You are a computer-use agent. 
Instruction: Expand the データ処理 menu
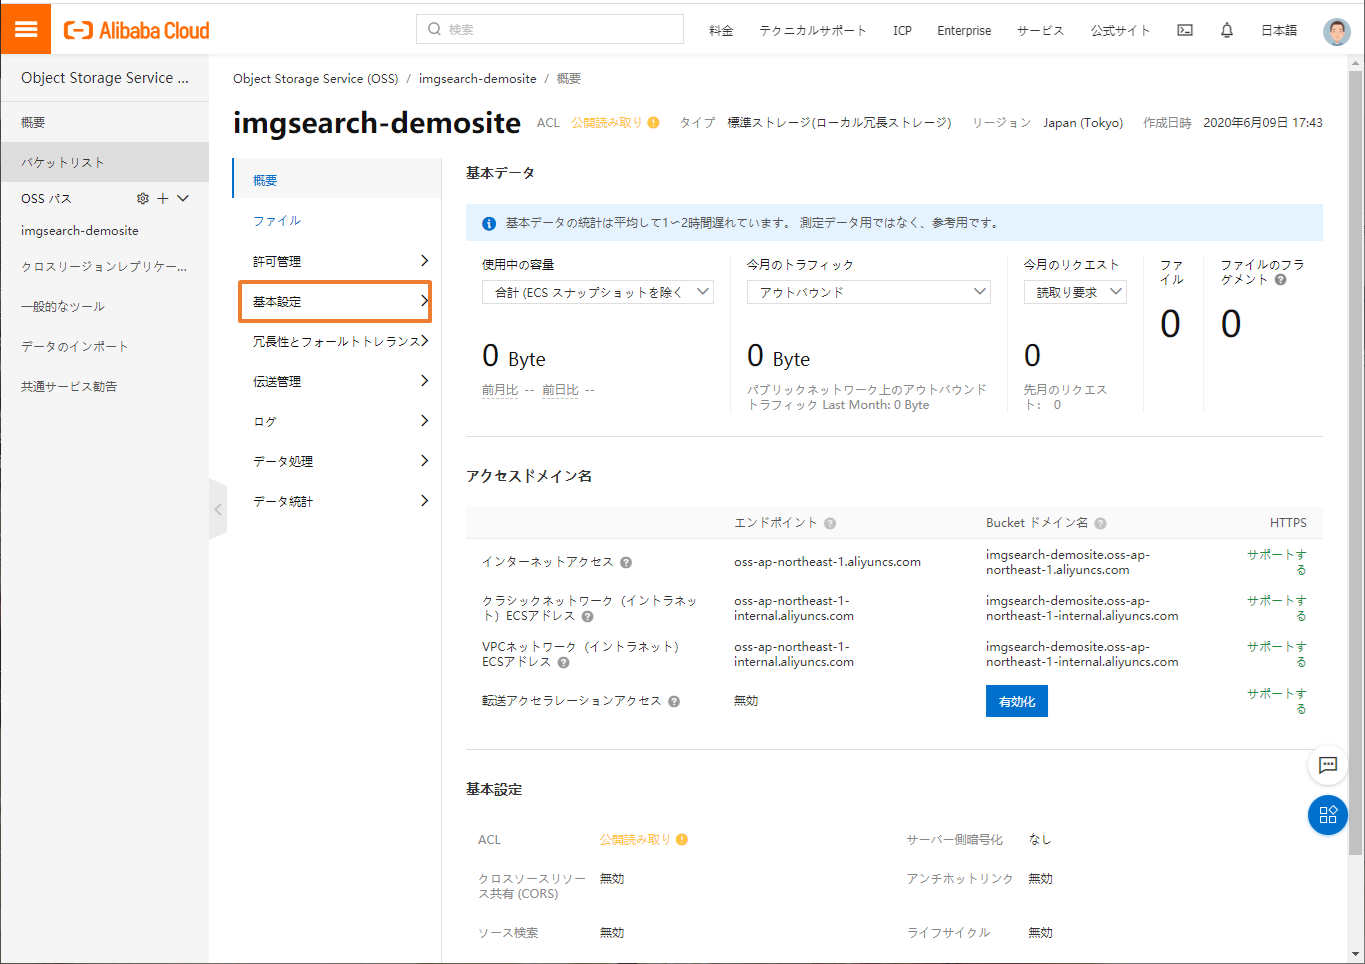(x=336, y=461)
